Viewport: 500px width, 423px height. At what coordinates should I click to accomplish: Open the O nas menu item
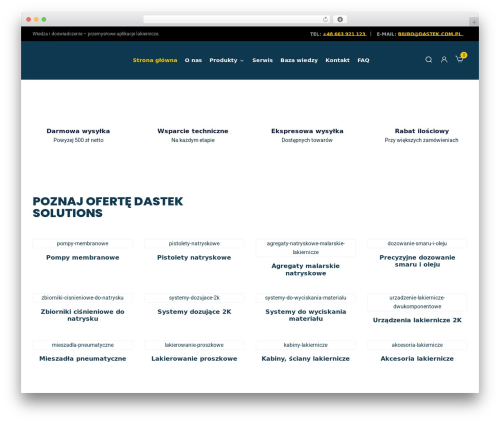193,60
